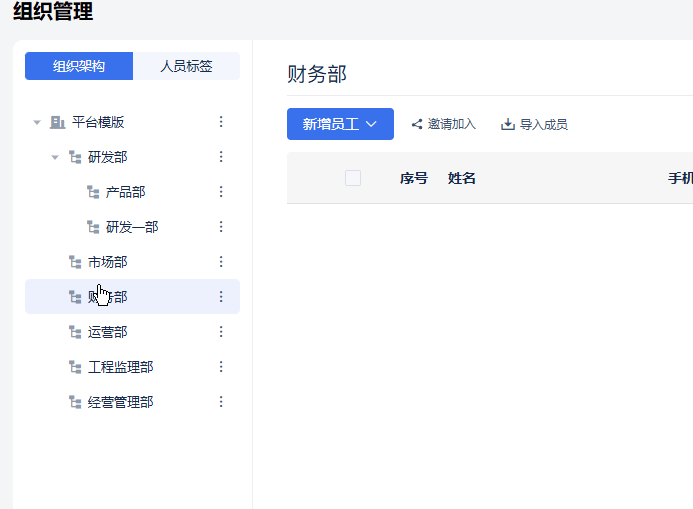The height and width of the screenshot is (509, 693).
Task: Check the select-all checkbox in table header
Action: (x=352, y=178)
